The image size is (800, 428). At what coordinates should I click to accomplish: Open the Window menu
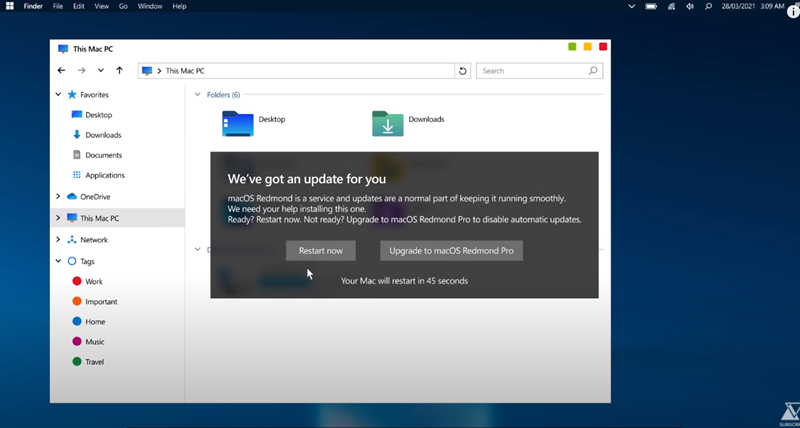[x=150, y=6]
